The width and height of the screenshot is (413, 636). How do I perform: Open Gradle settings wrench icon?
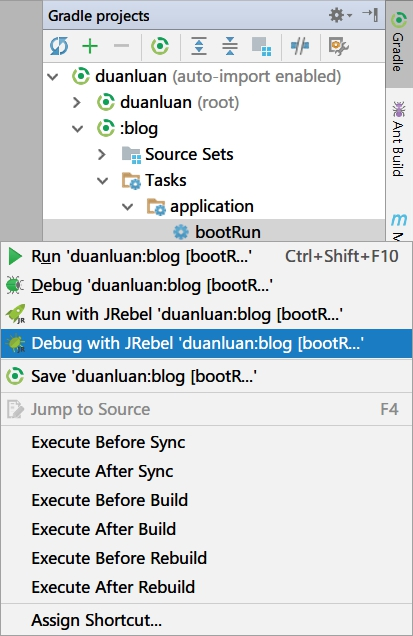339,46
